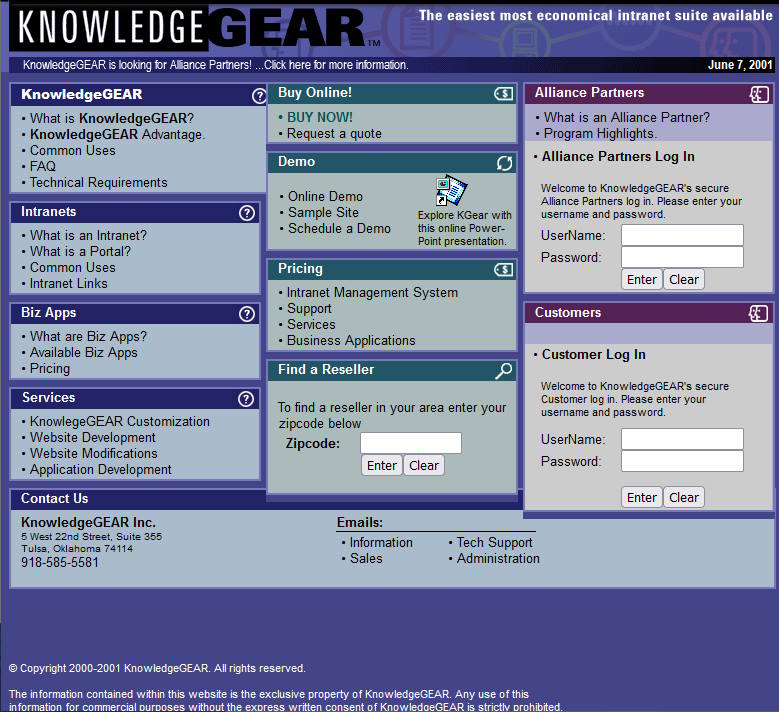Open What is an Intranet? link

coord(88,235)
